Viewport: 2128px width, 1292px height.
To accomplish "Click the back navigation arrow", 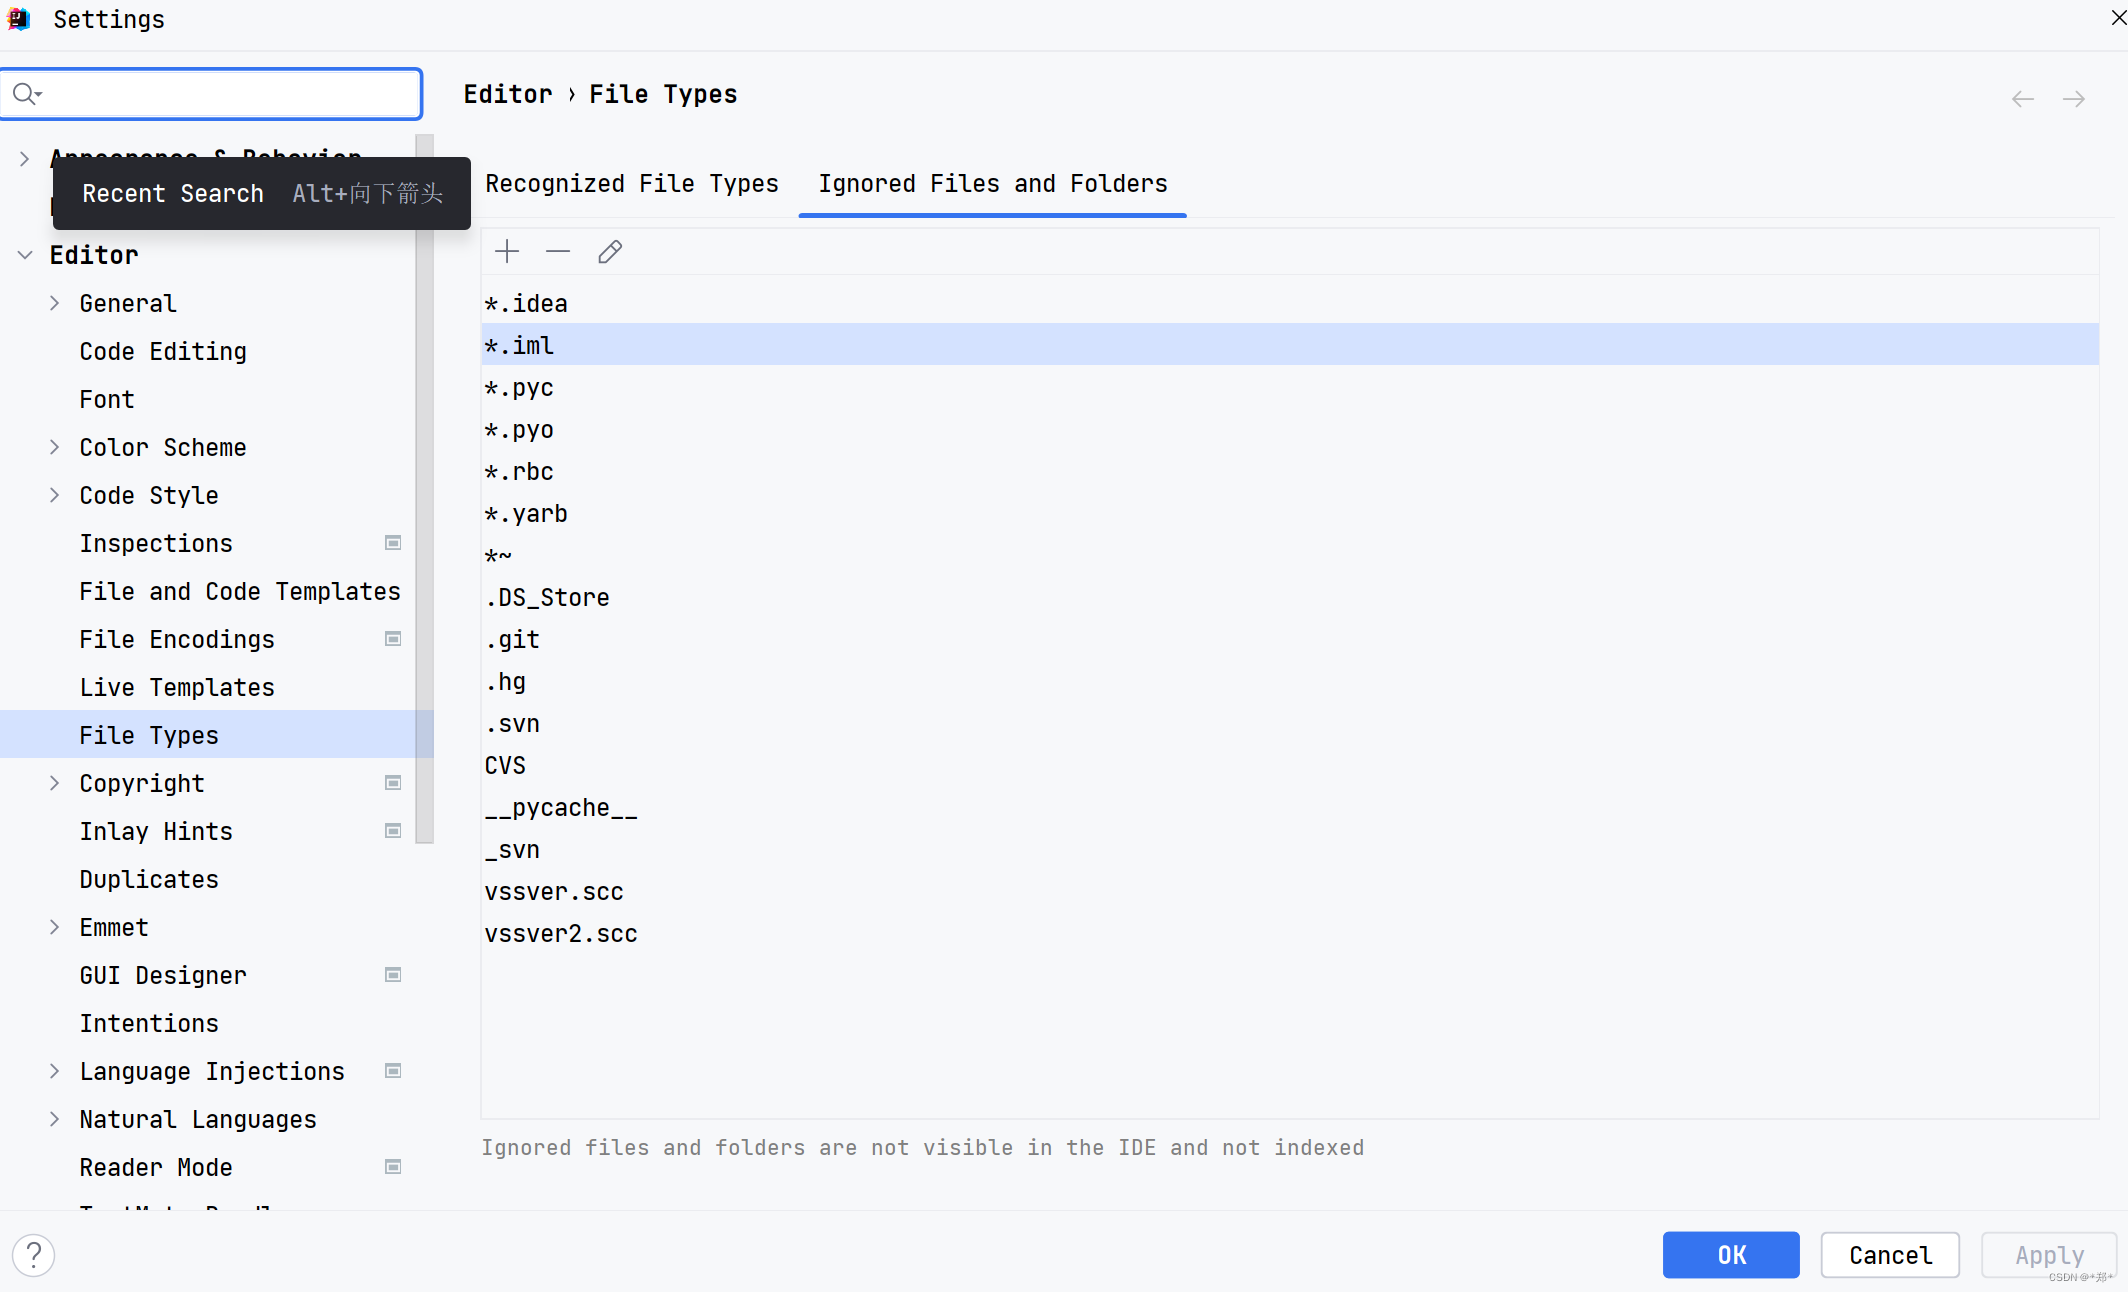I will tap(2022, 99).
